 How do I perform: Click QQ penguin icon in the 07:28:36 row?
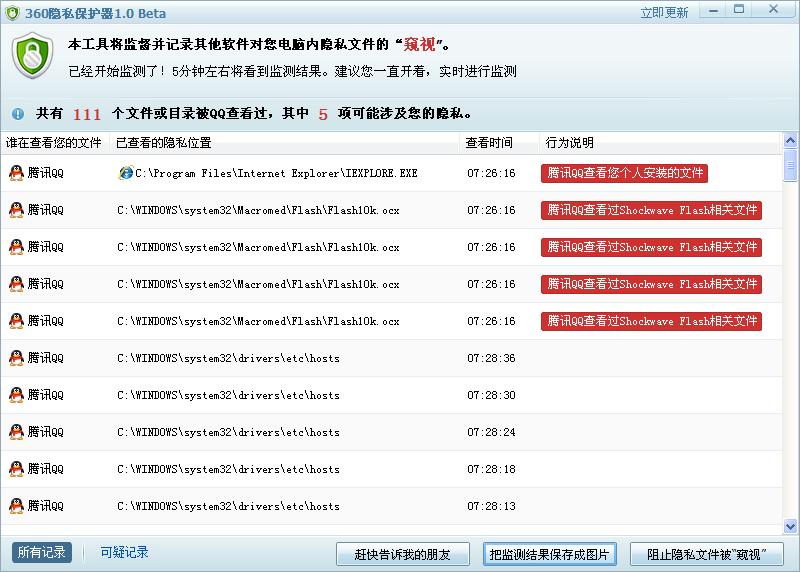click(16, 358)
